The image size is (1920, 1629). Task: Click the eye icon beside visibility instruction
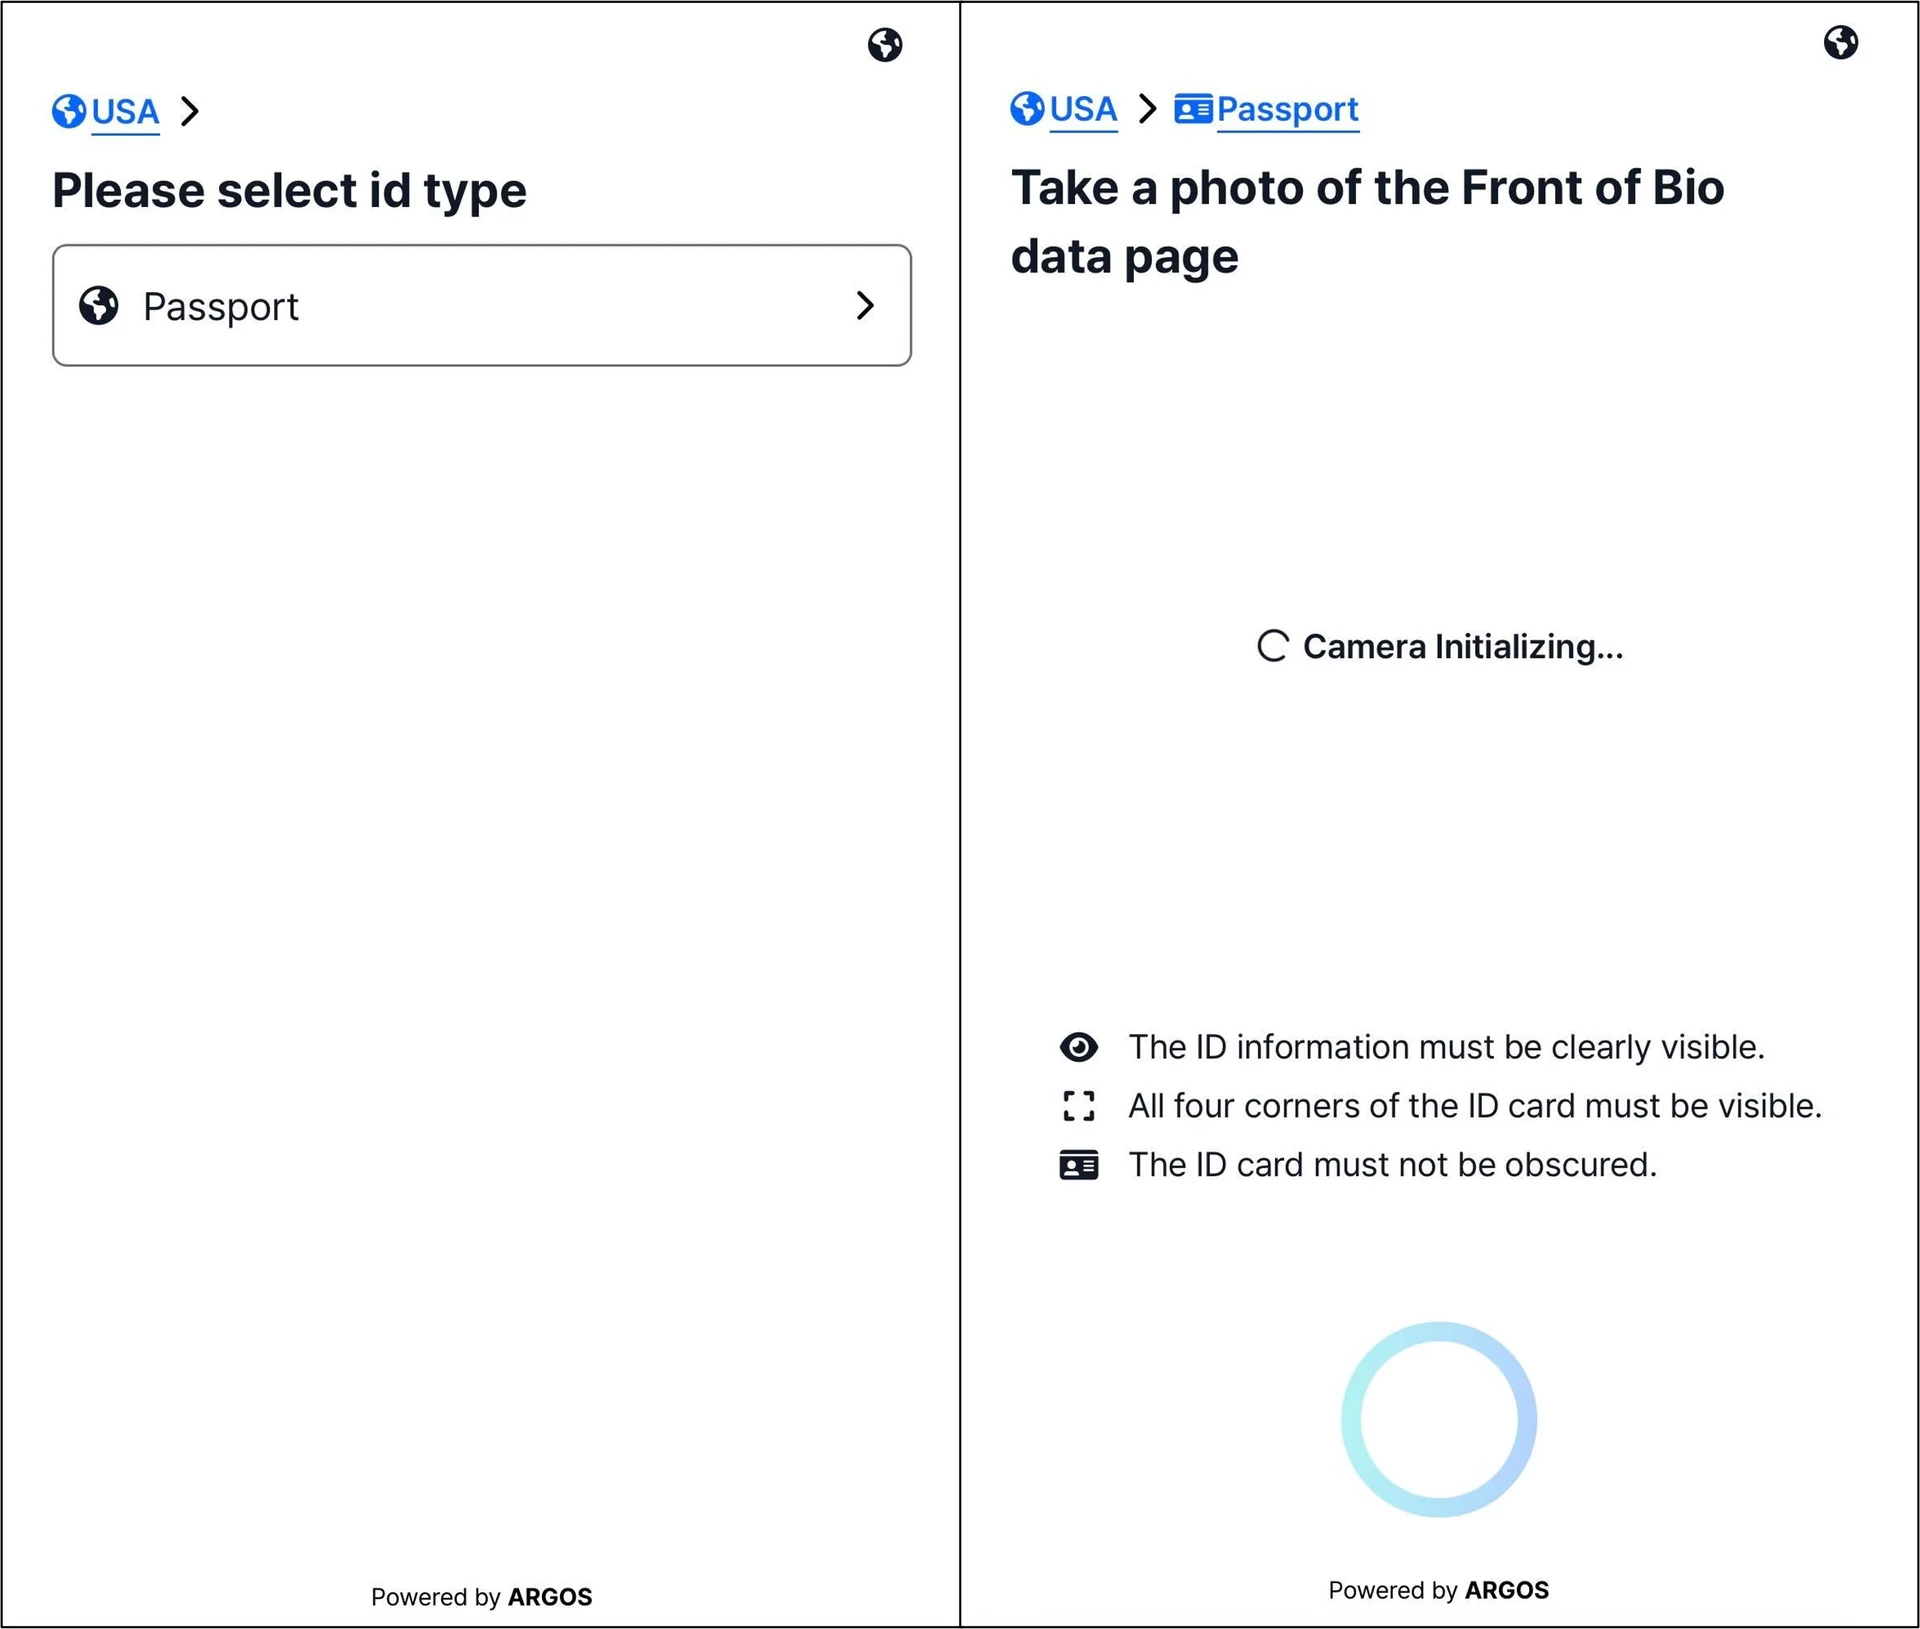1077,1047
